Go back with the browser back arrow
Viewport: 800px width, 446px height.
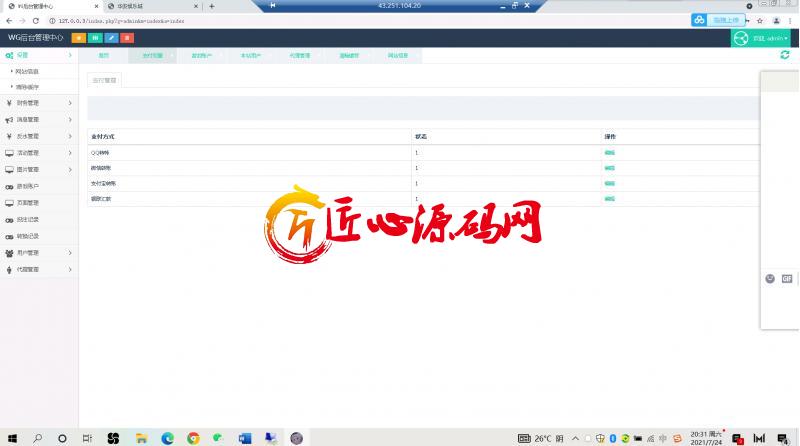pos(9,21)
